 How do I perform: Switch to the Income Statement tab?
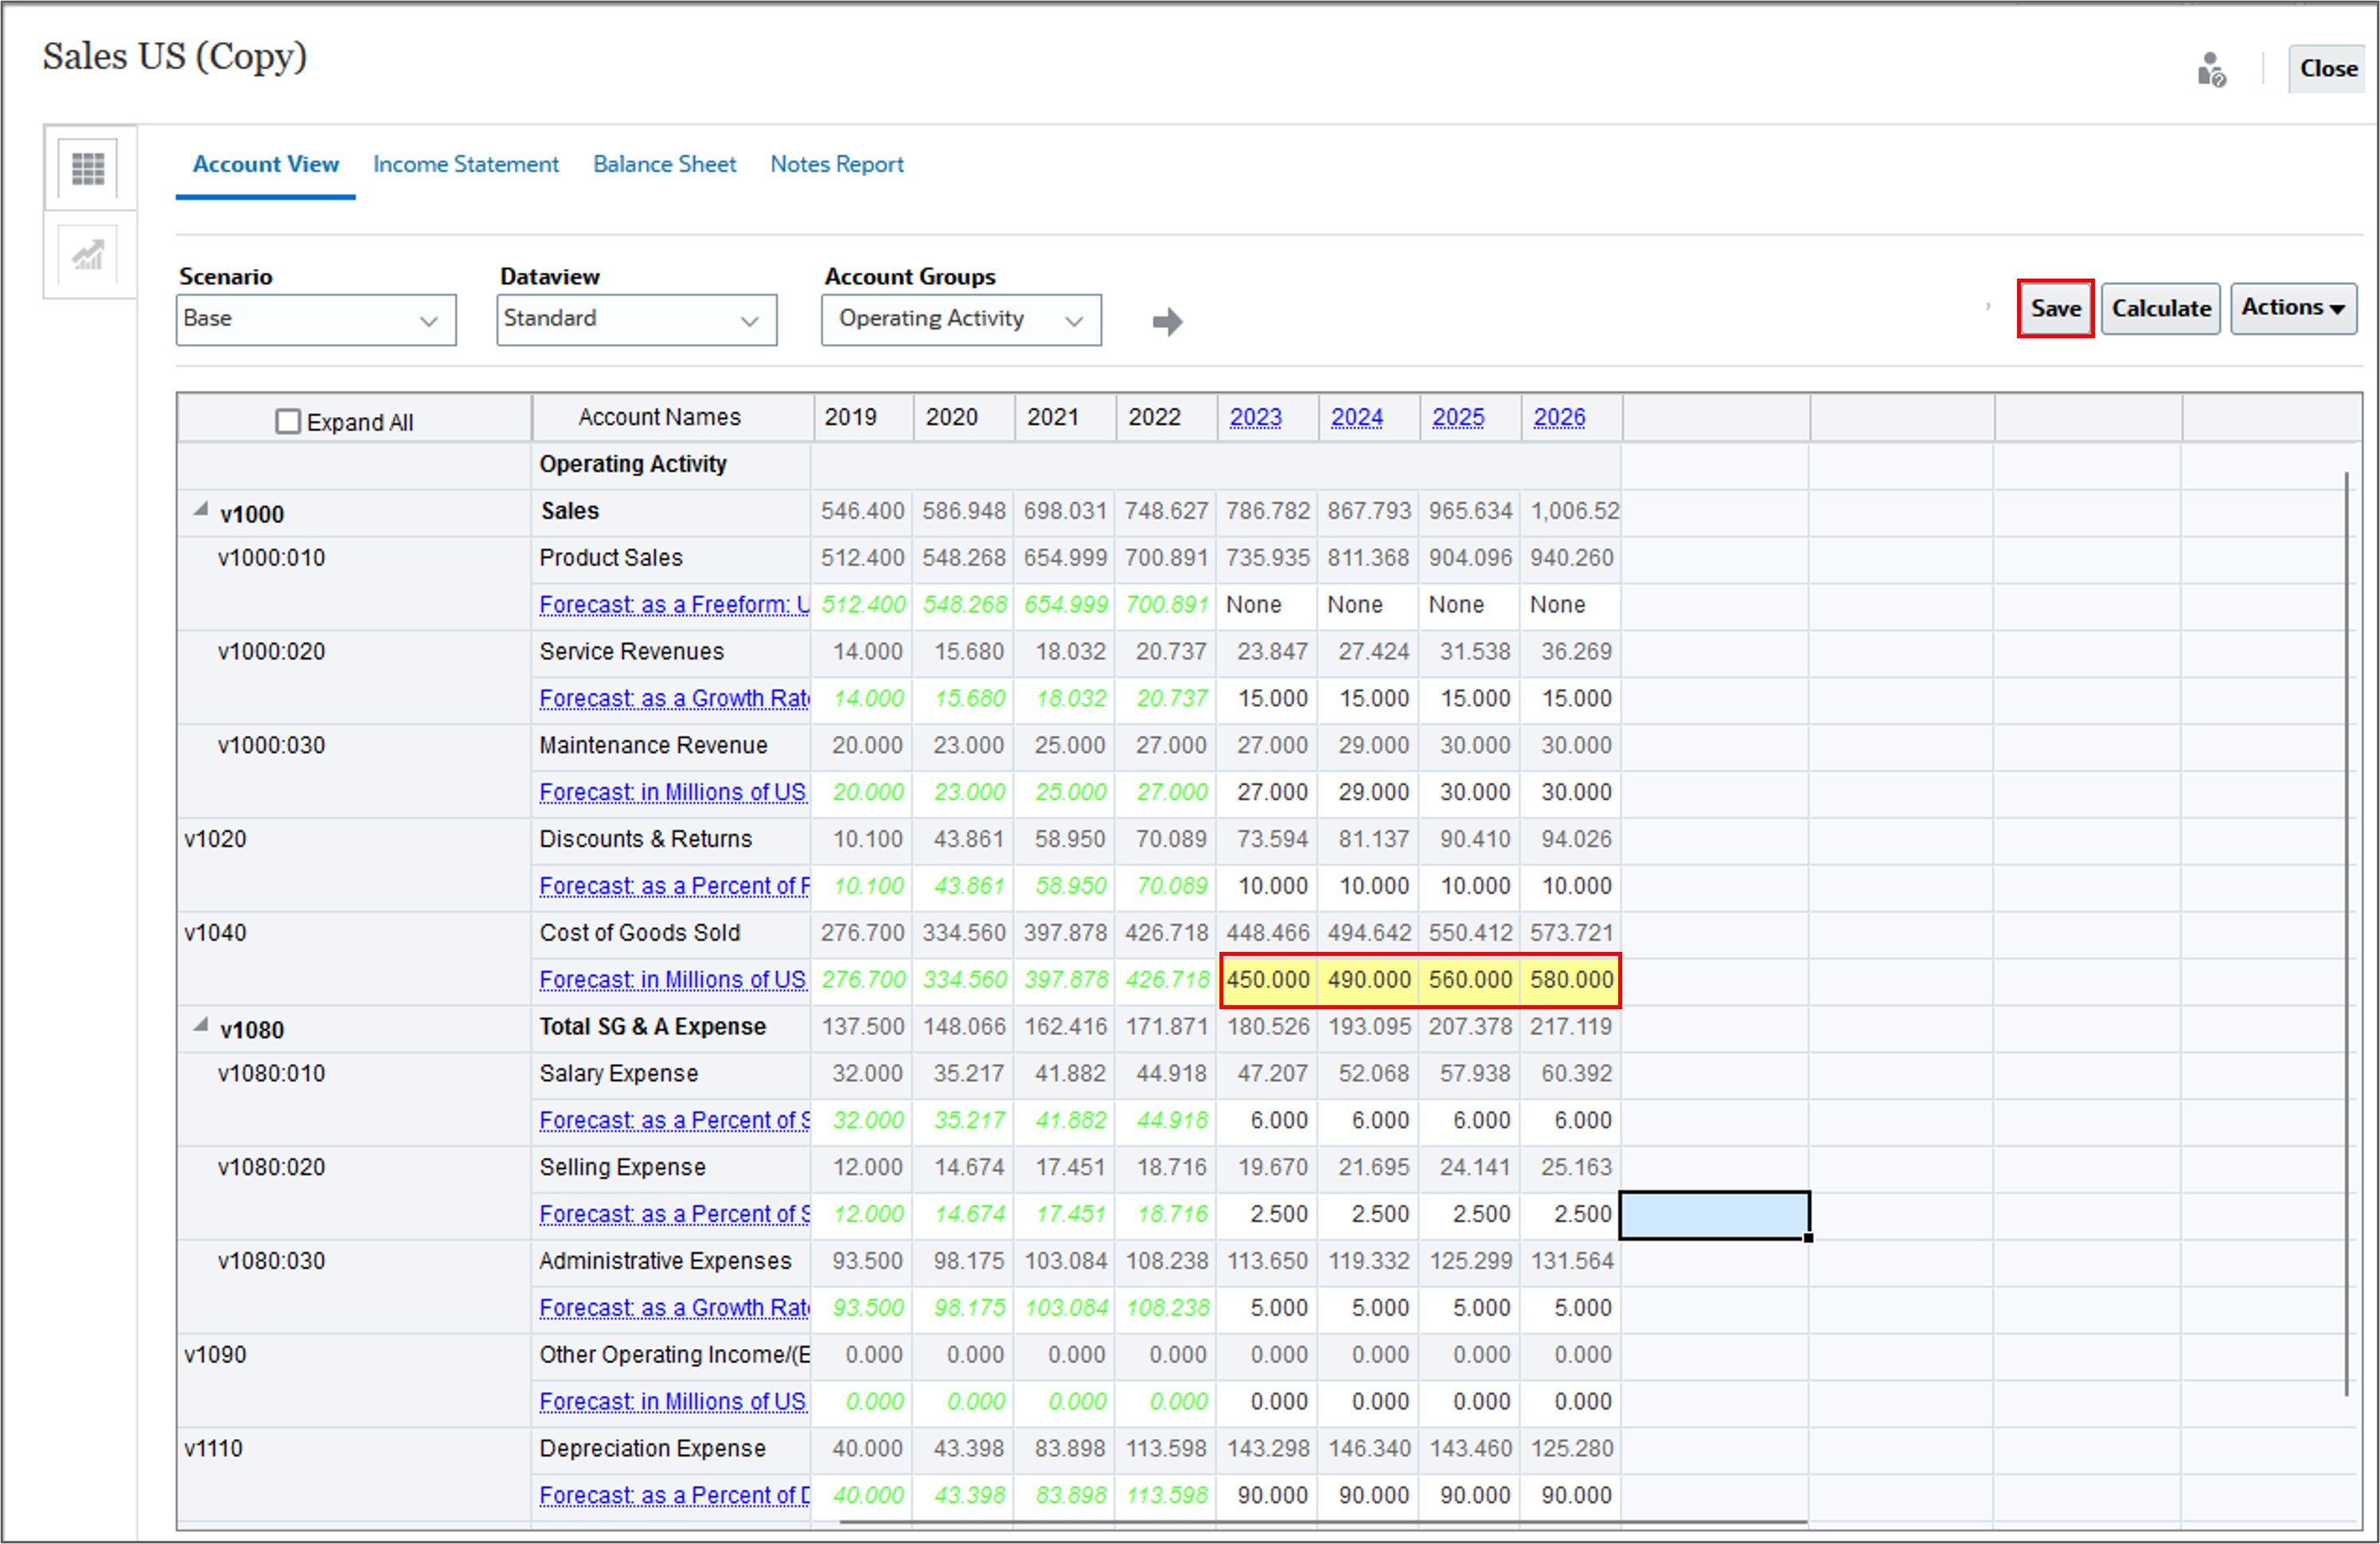[466, 164]
